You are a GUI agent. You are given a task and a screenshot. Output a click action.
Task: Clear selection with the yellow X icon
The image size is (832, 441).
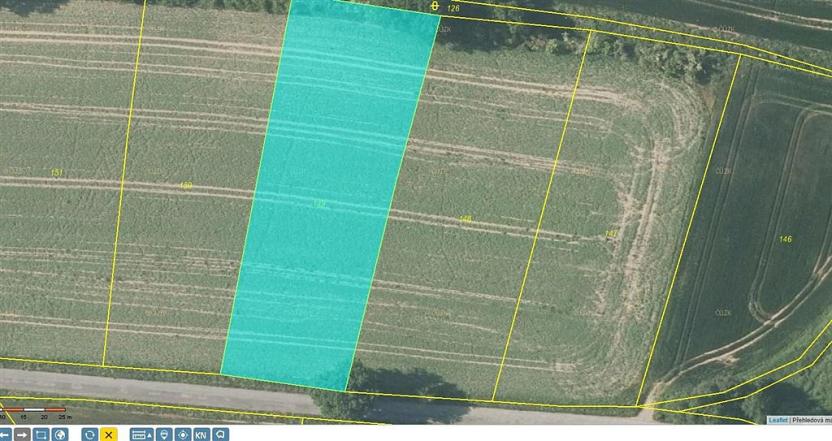pyautogui.click(x=108, y=434)
